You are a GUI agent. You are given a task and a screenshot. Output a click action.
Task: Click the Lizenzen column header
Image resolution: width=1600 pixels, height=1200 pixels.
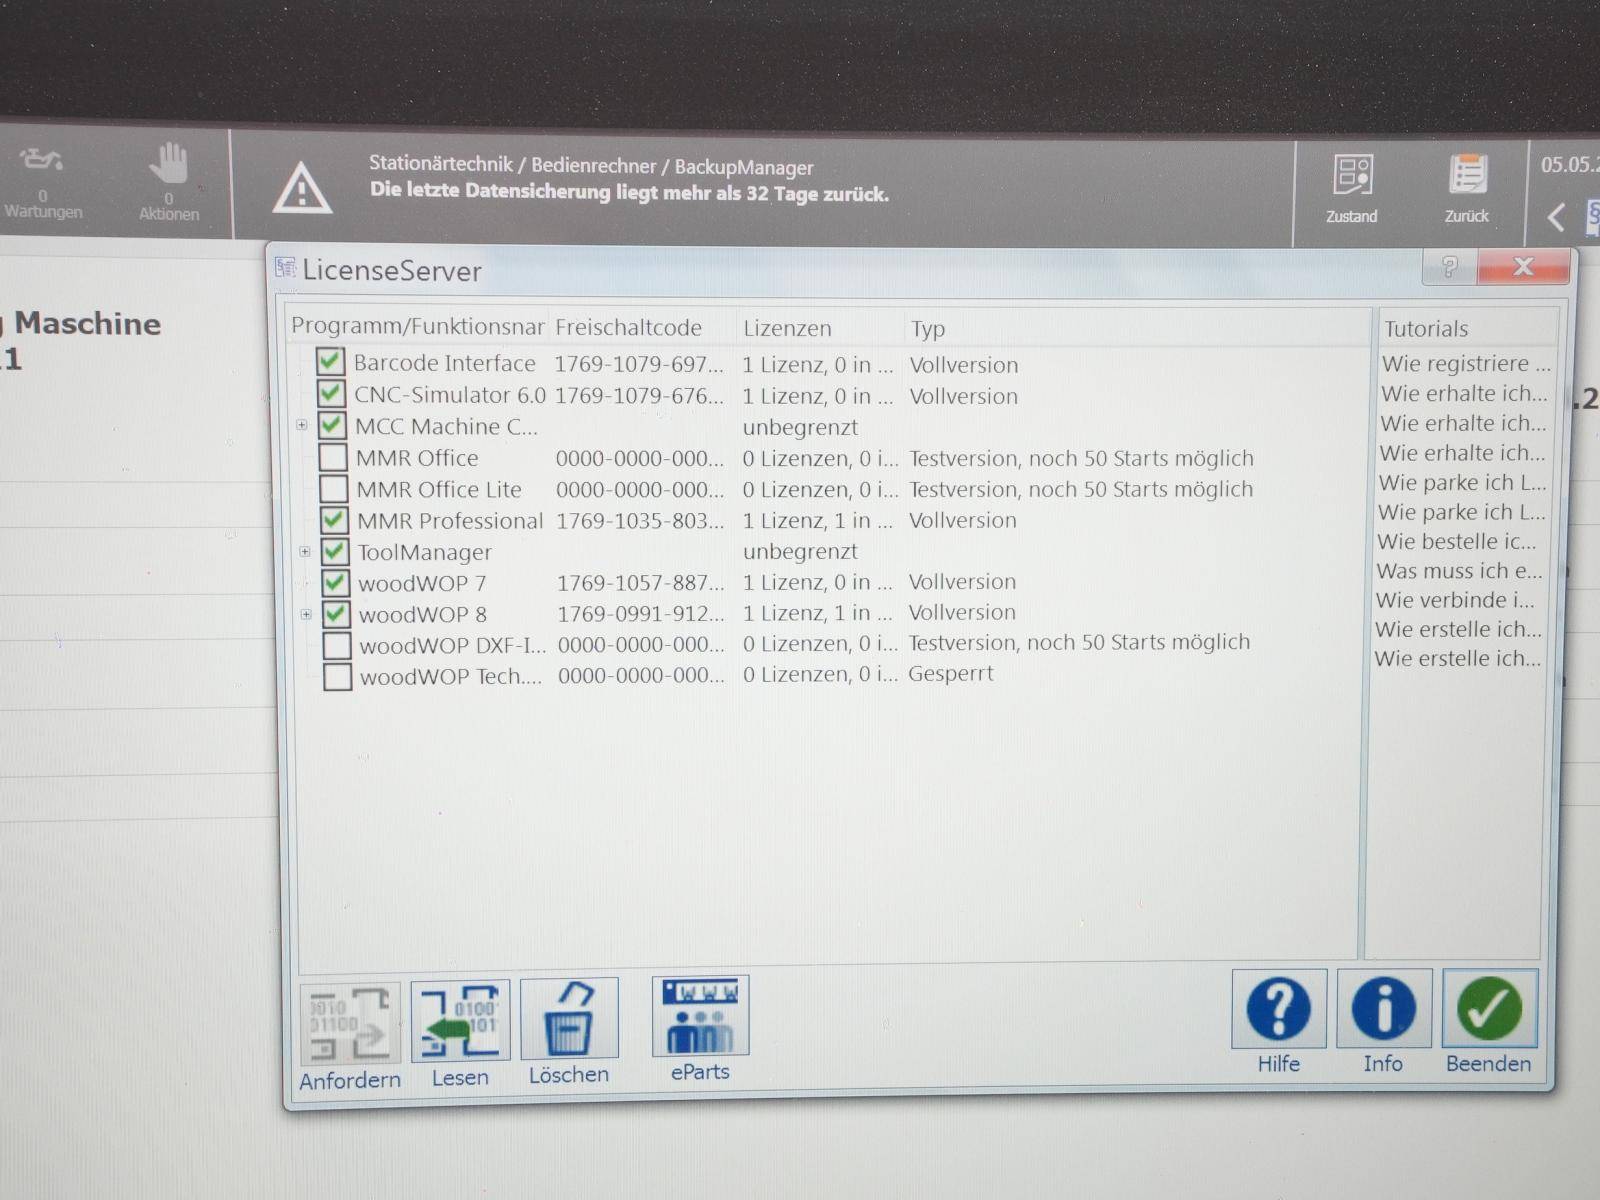(x=787, y=328)
